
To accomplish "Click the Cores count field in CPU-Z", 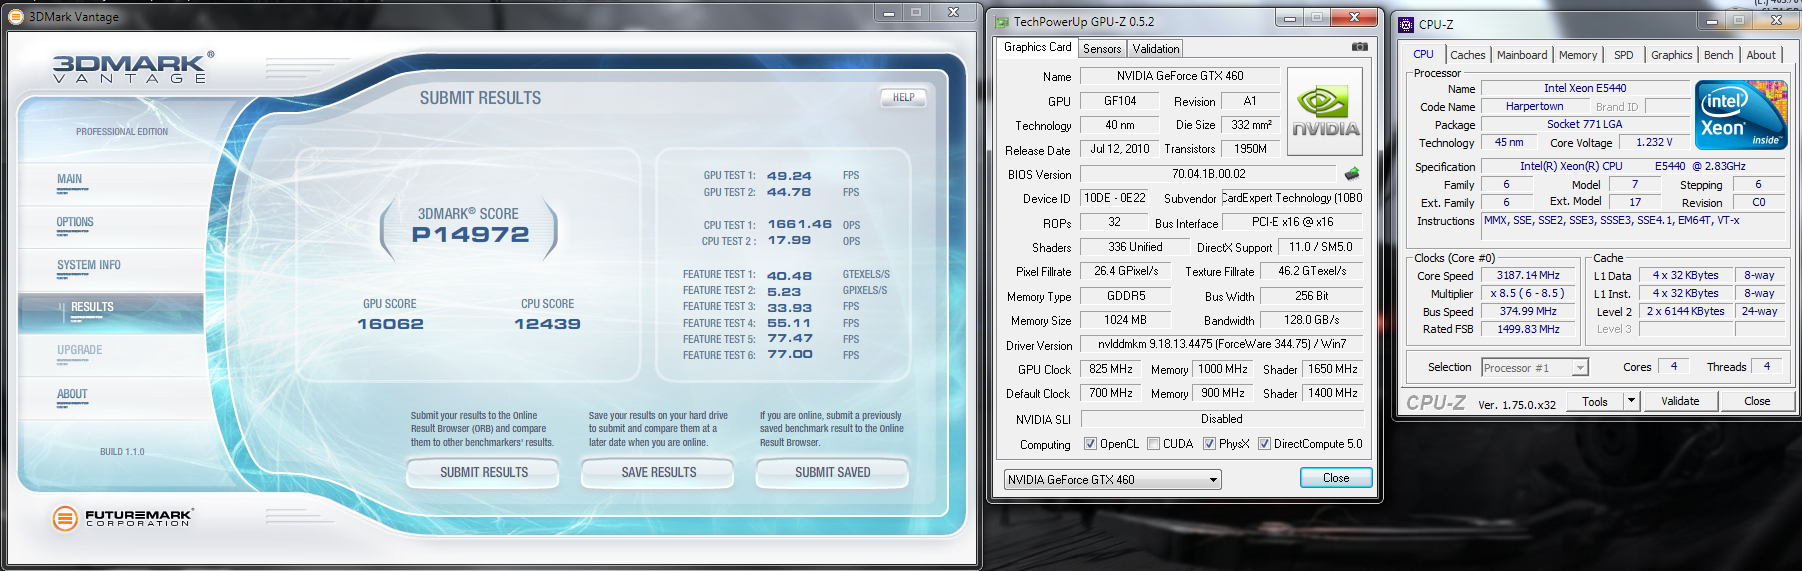I will (1674, 367).
